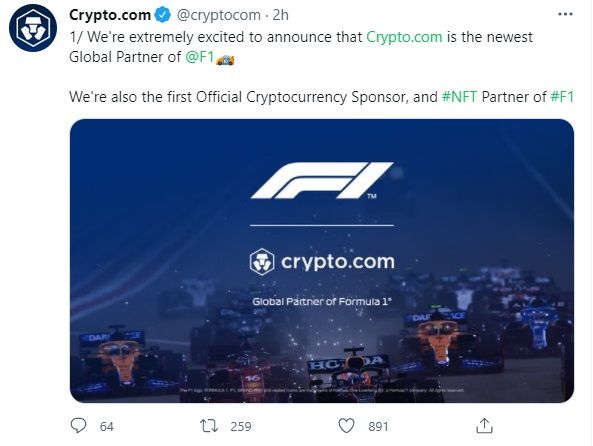This screenshot has height=446, width=593.
Task: Click the share upload icon
Action: tap(484, 426)
